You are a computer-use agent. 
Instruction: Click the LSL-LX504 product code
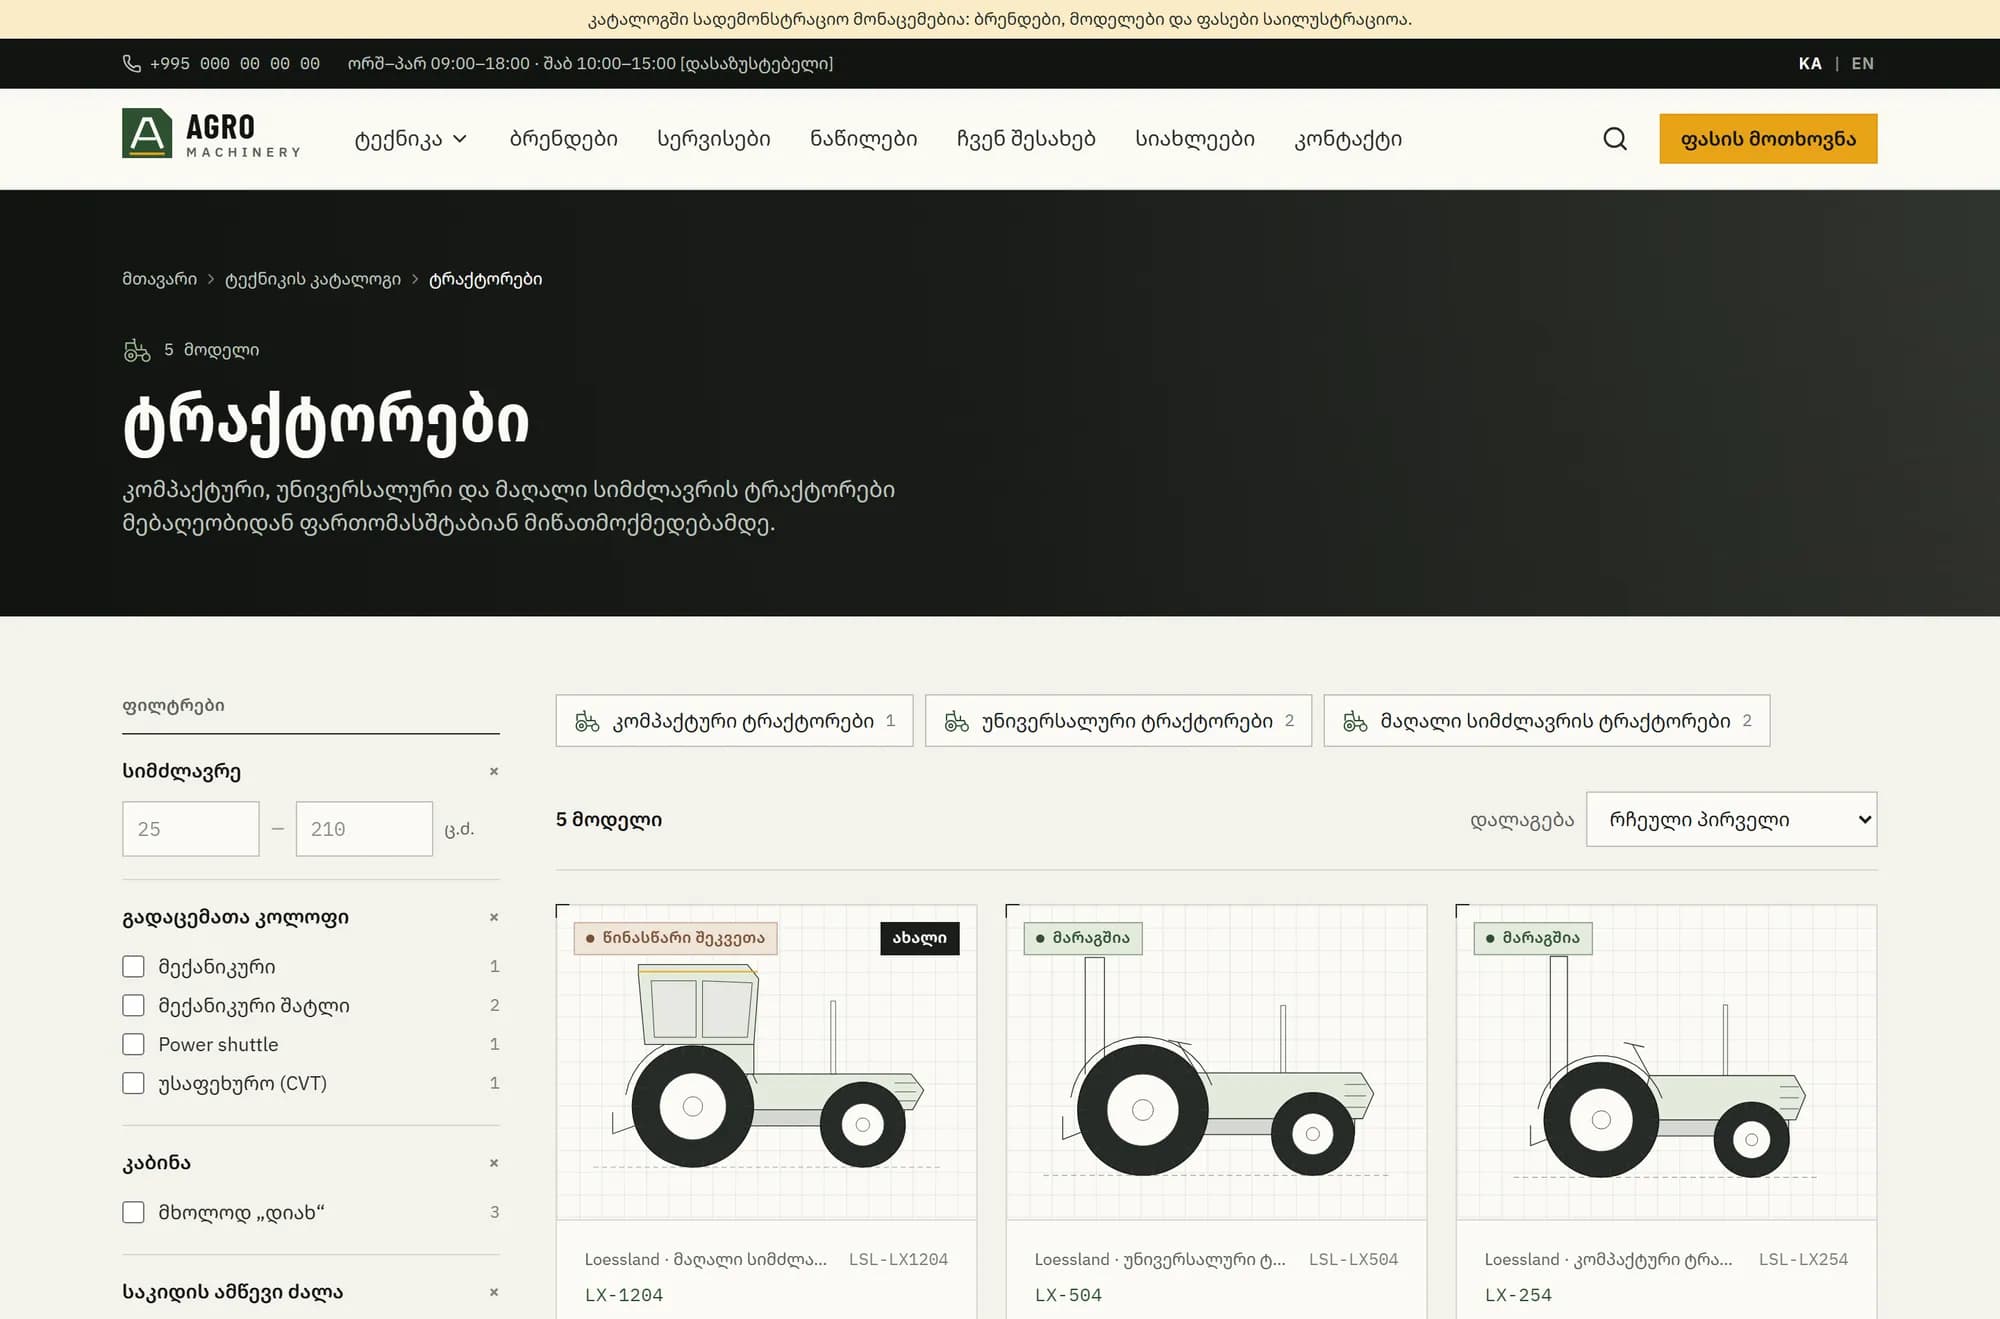point(1353,1259)
